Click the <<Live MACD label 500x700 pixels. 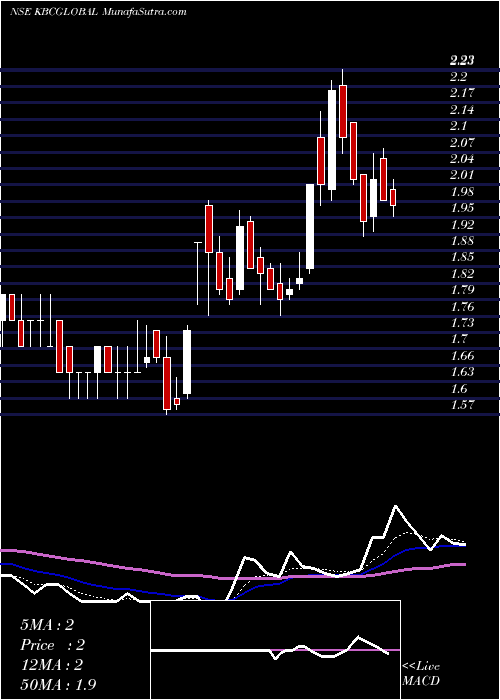coord(421,674)
